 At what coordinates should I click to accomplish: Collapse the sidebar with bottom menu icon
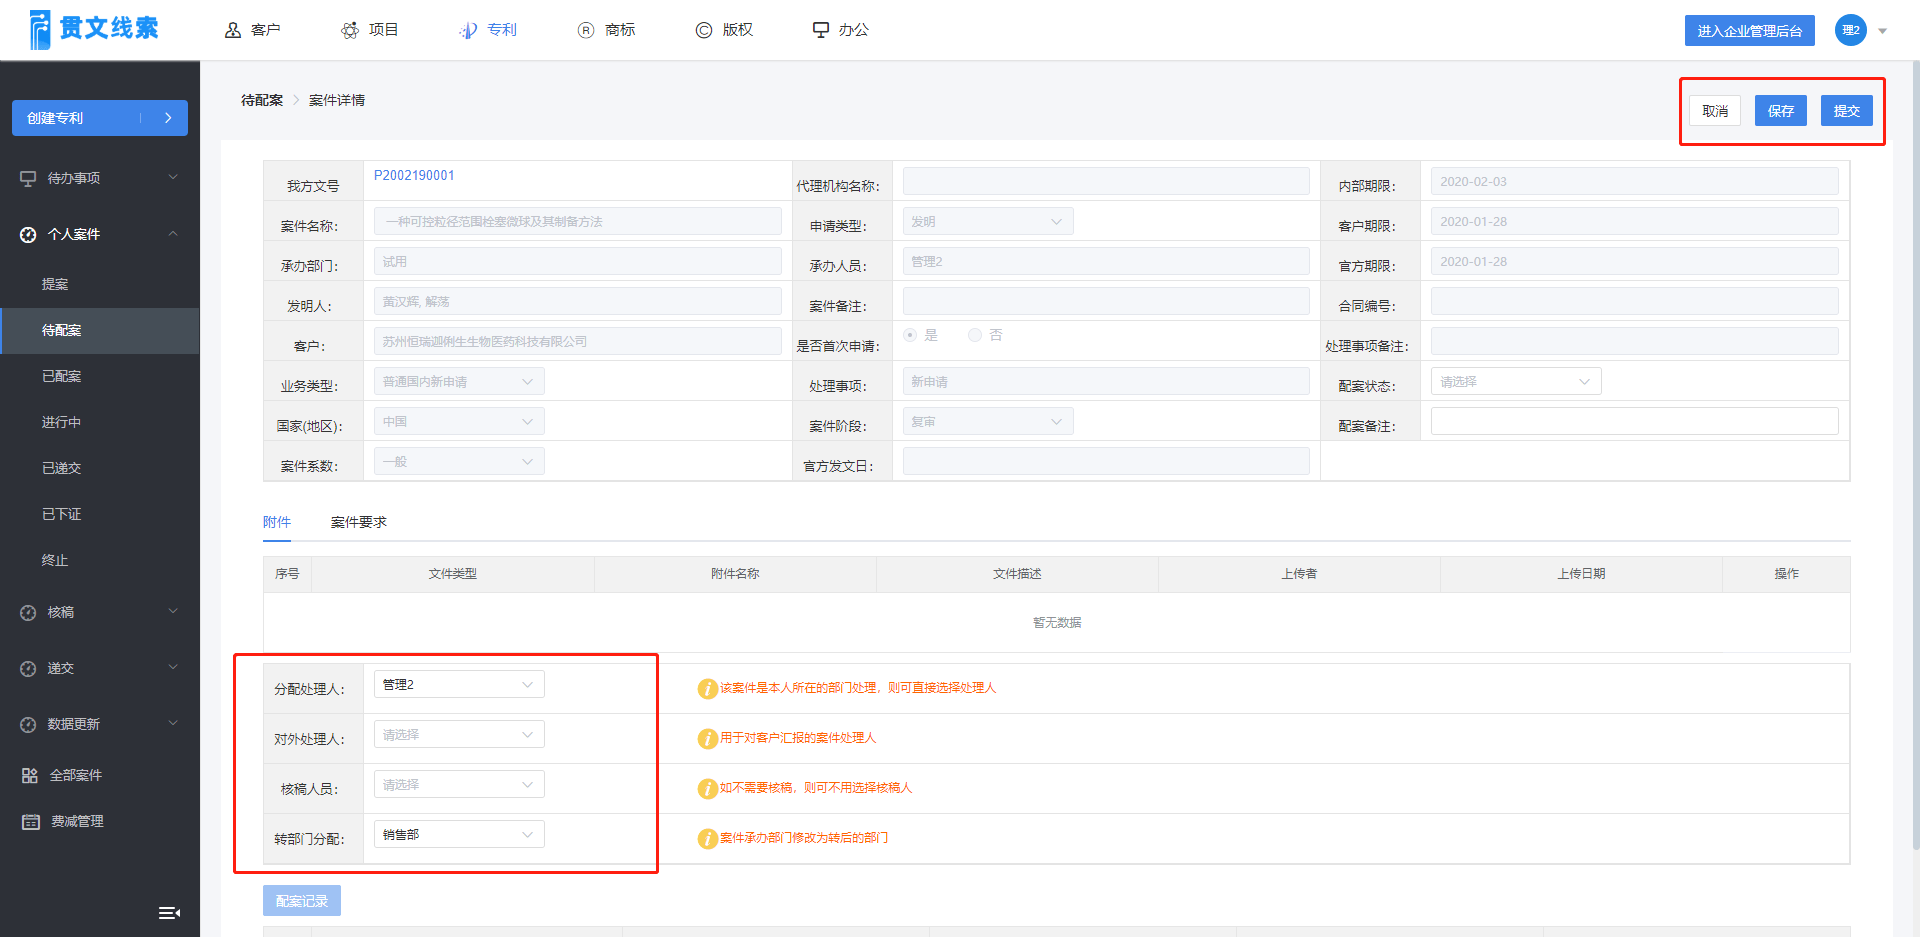click(170, 912)
